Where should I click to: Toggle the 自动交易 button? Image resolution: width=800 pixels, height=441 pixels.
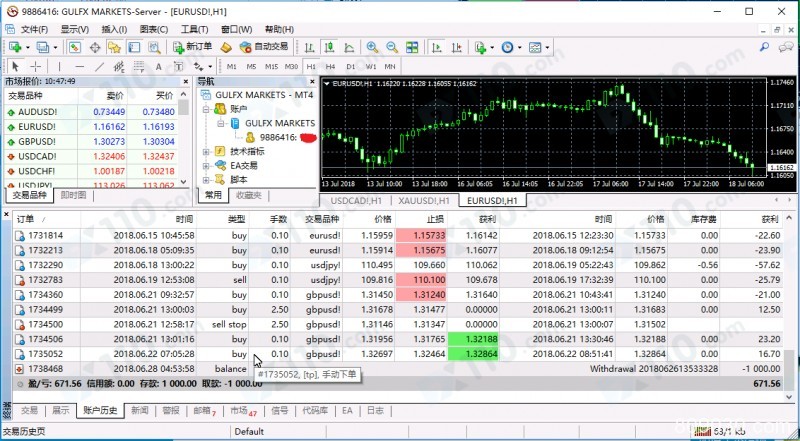(264, 47)
